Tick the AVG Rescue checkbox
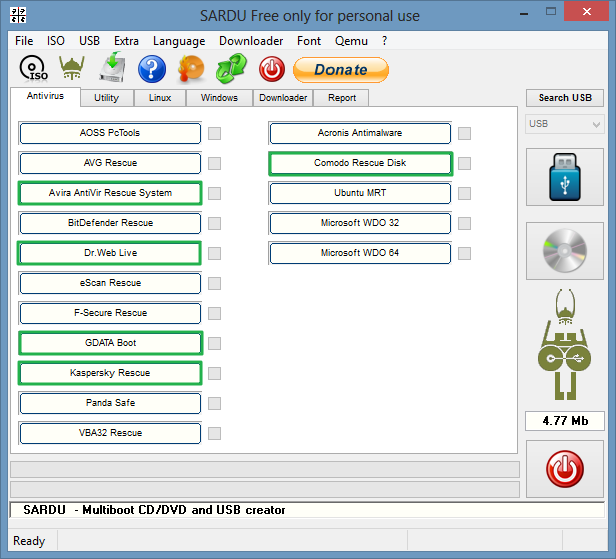This screenshot has width=616, height=559. (x=214, y=163)
